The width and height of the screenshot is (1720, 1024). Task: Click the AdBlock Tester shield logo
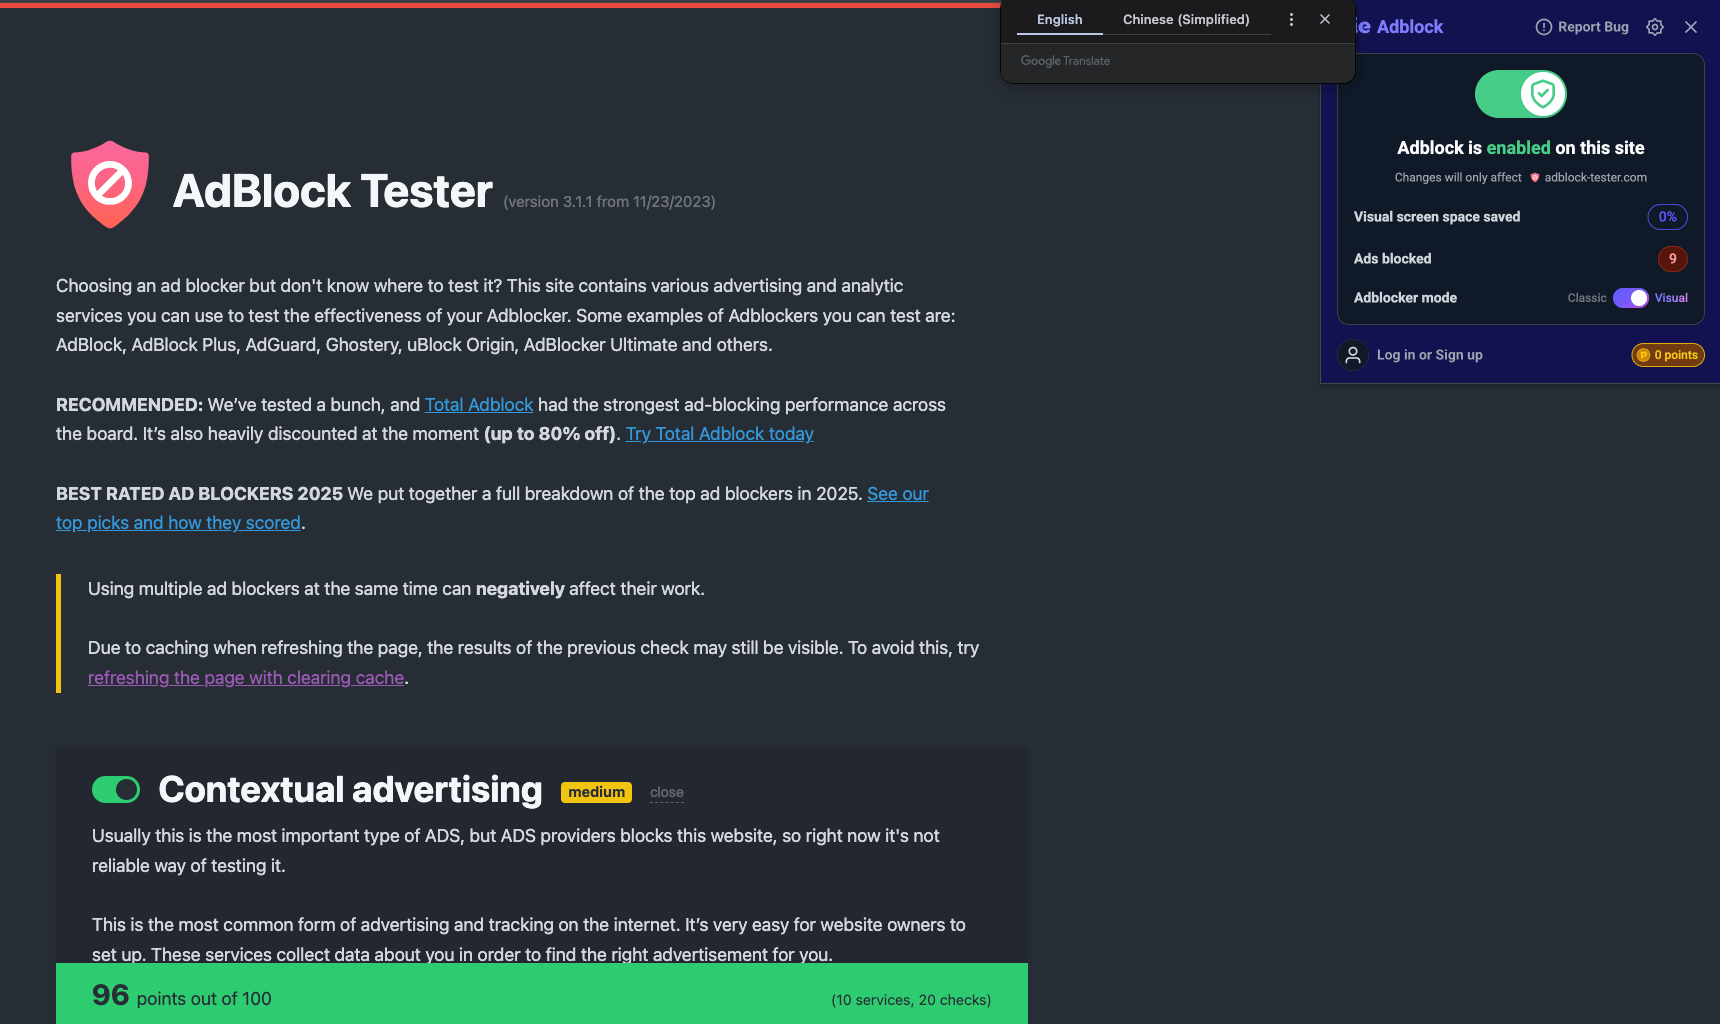pyautogui.click(x=110, y=185)
